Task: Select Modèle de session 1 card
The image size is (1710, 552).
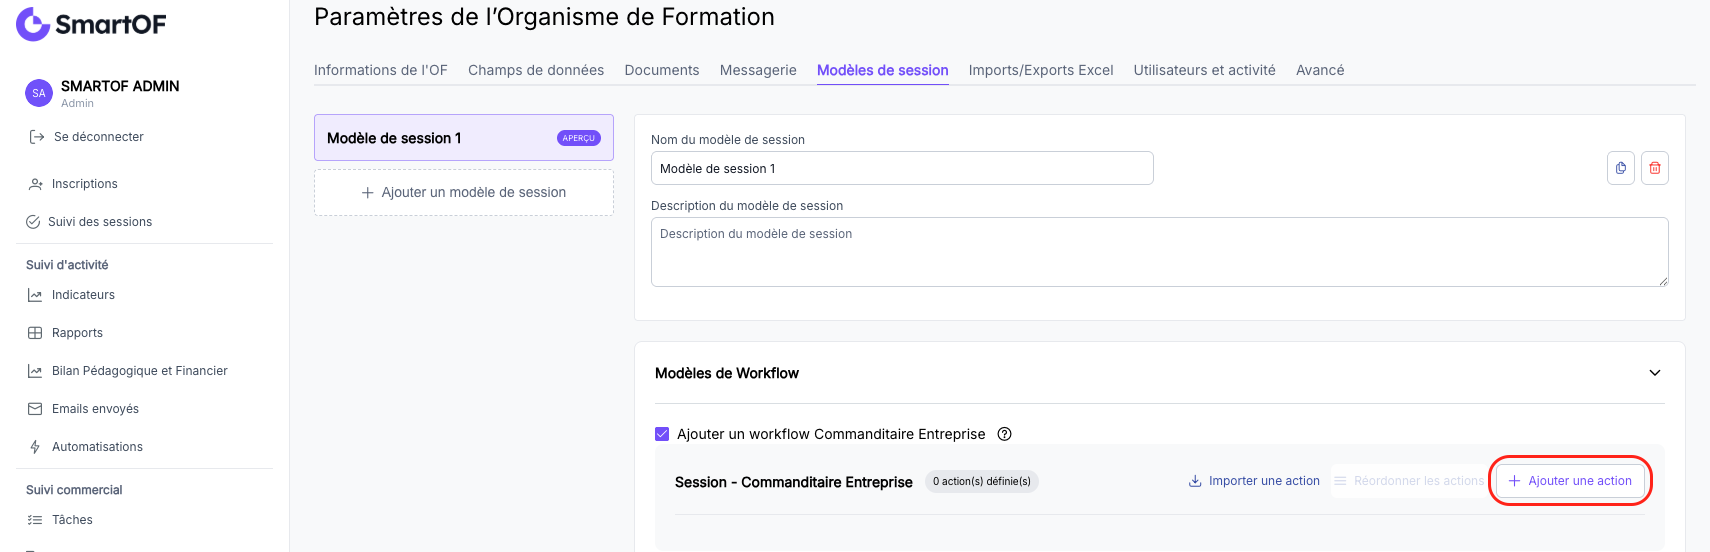Action: coord(464,138)
